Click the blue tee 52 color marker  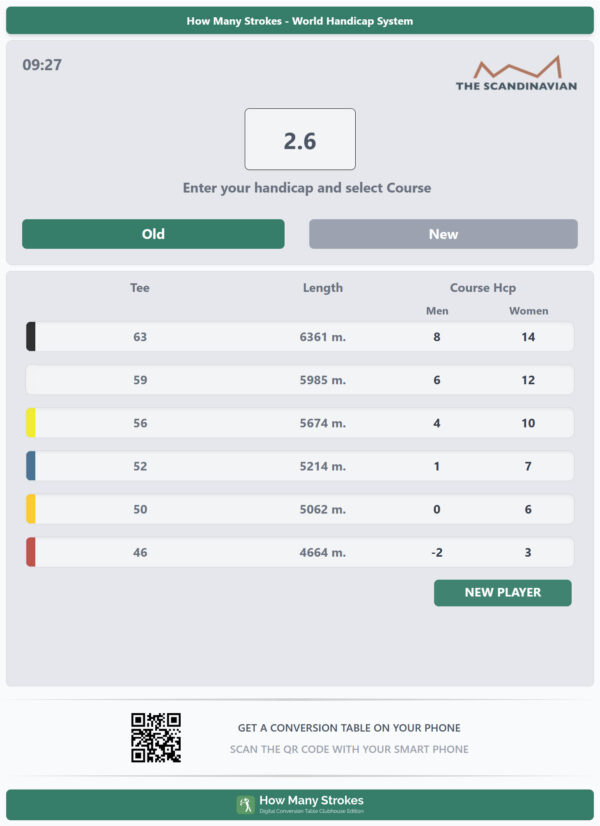coord(31,466)
